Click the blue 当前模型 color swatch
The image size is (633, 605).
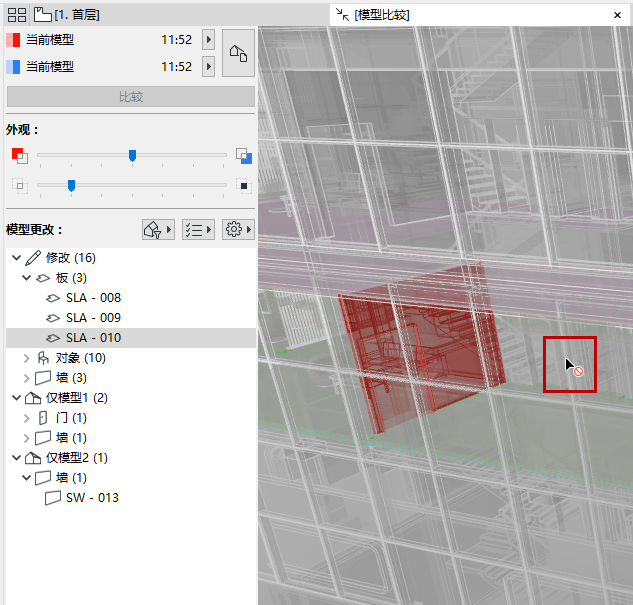pyautogui.click(x=13, y=67)
